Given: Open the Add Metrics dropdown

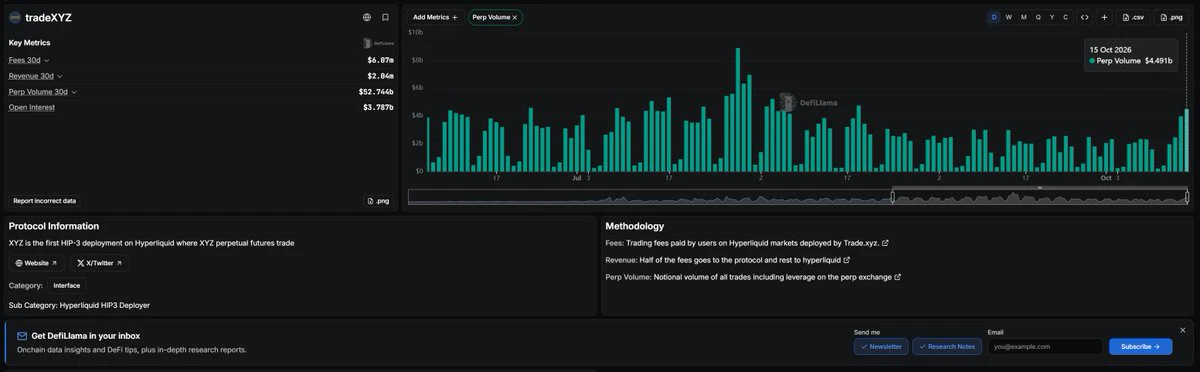Looking at the screenshot, I should pos(435,17).
